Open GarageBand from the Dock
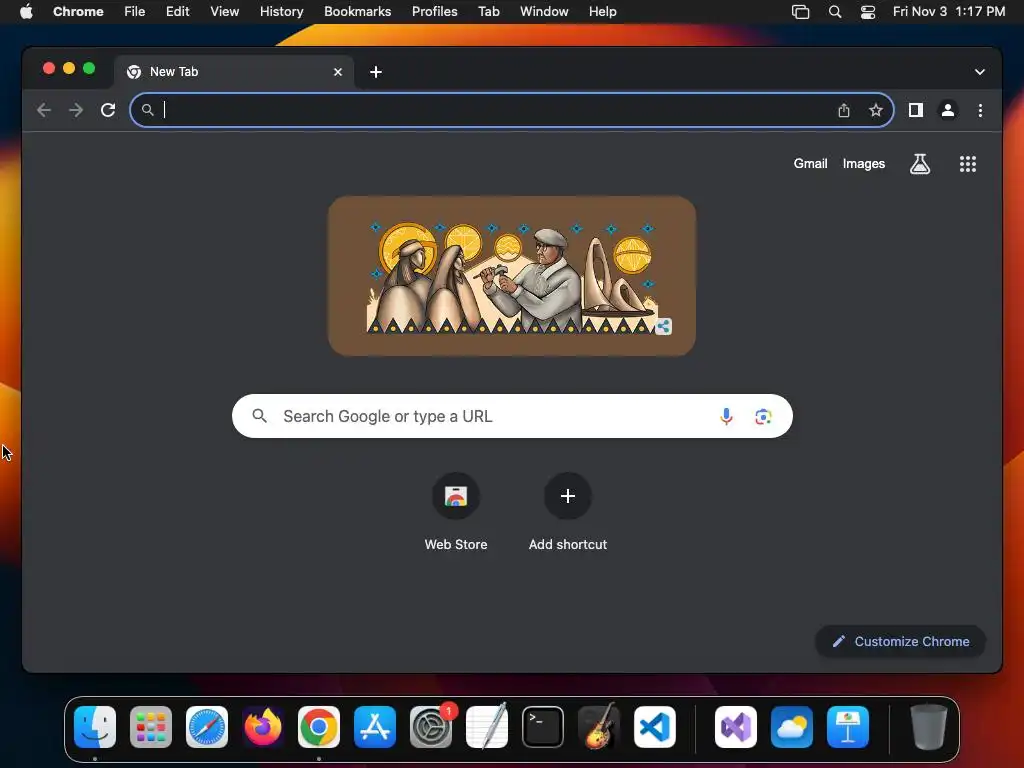The width and height of the screenshot is (1024, 768). [599, 726]
